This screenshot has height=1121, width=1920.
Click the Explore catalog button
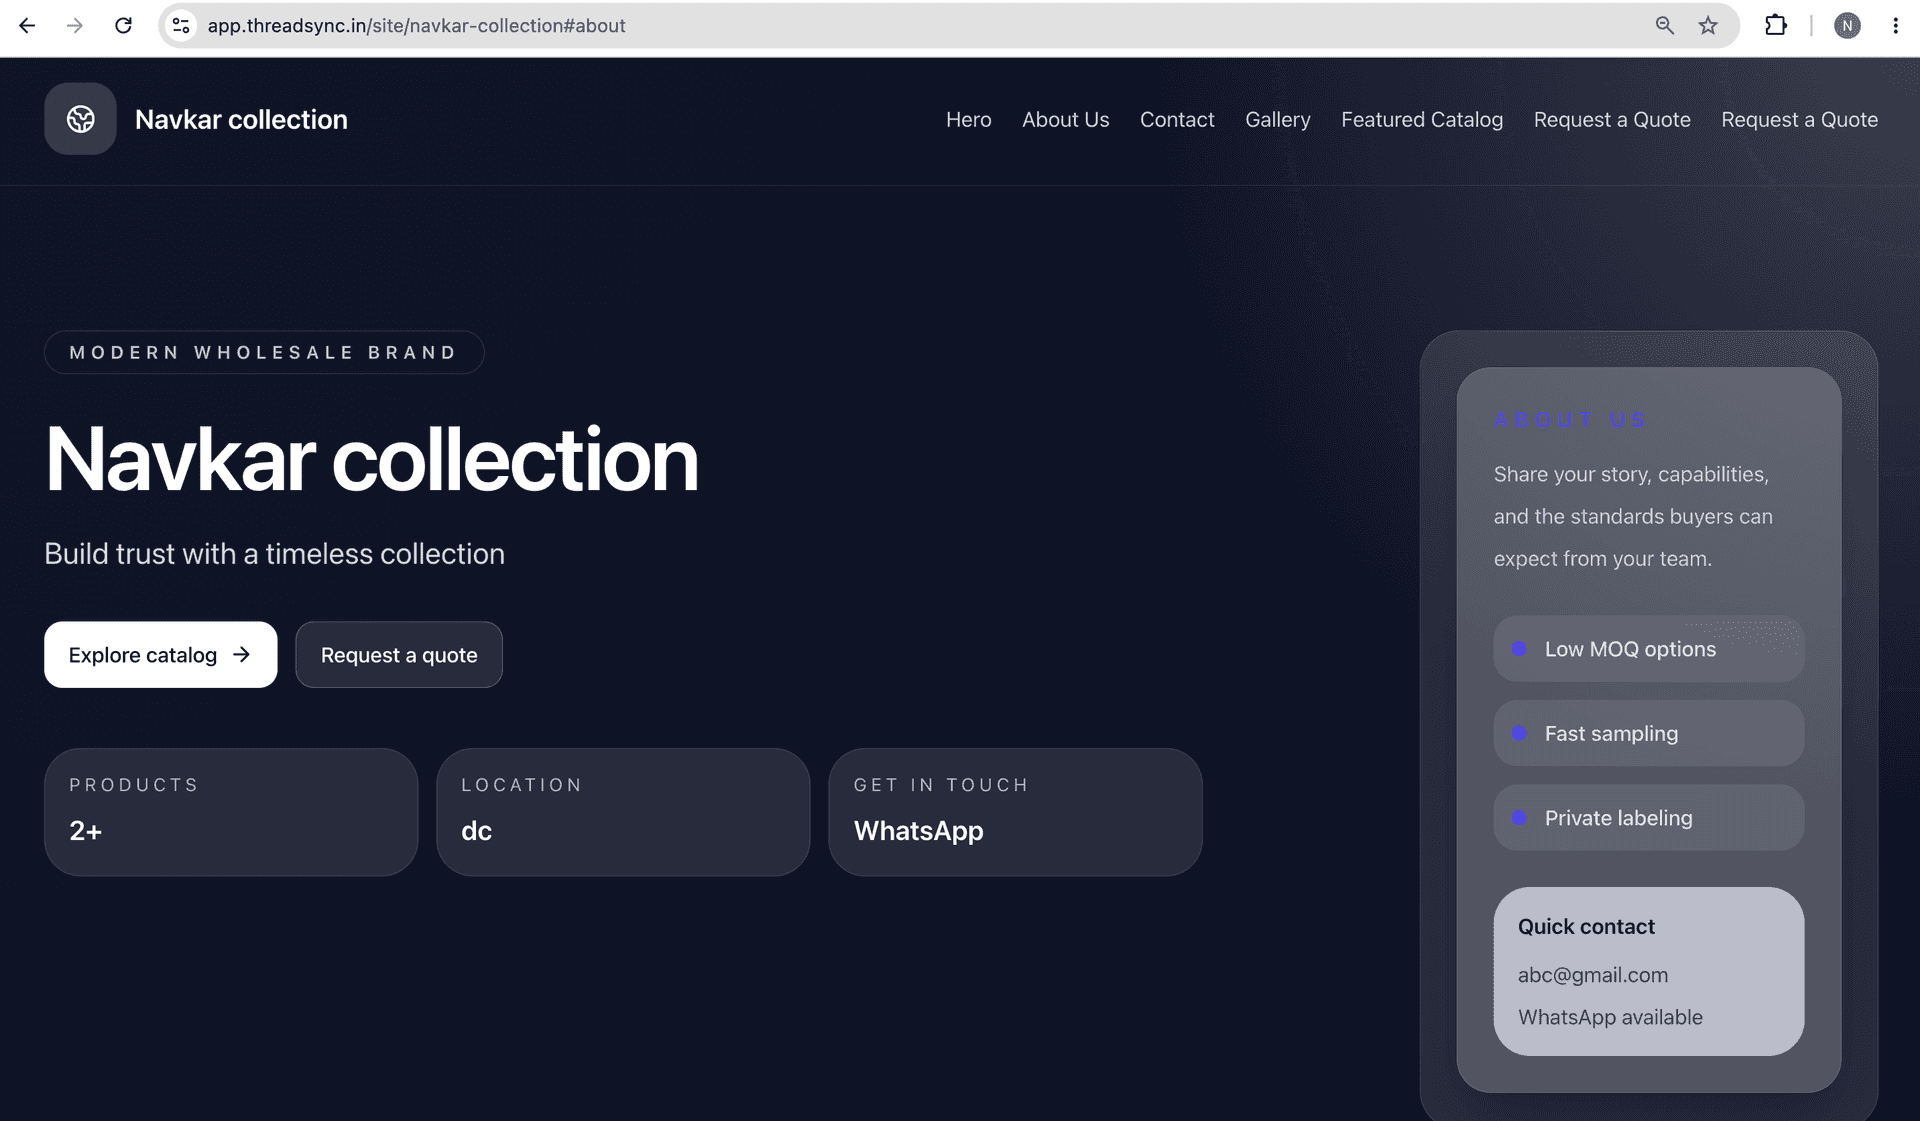click(160, 655)
